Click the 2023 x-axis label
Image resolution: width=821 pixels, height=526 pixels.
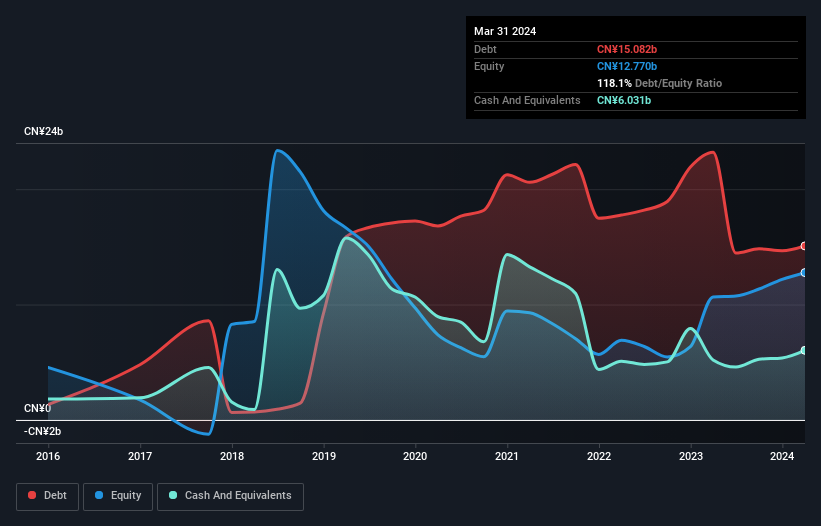coord(691,456)
